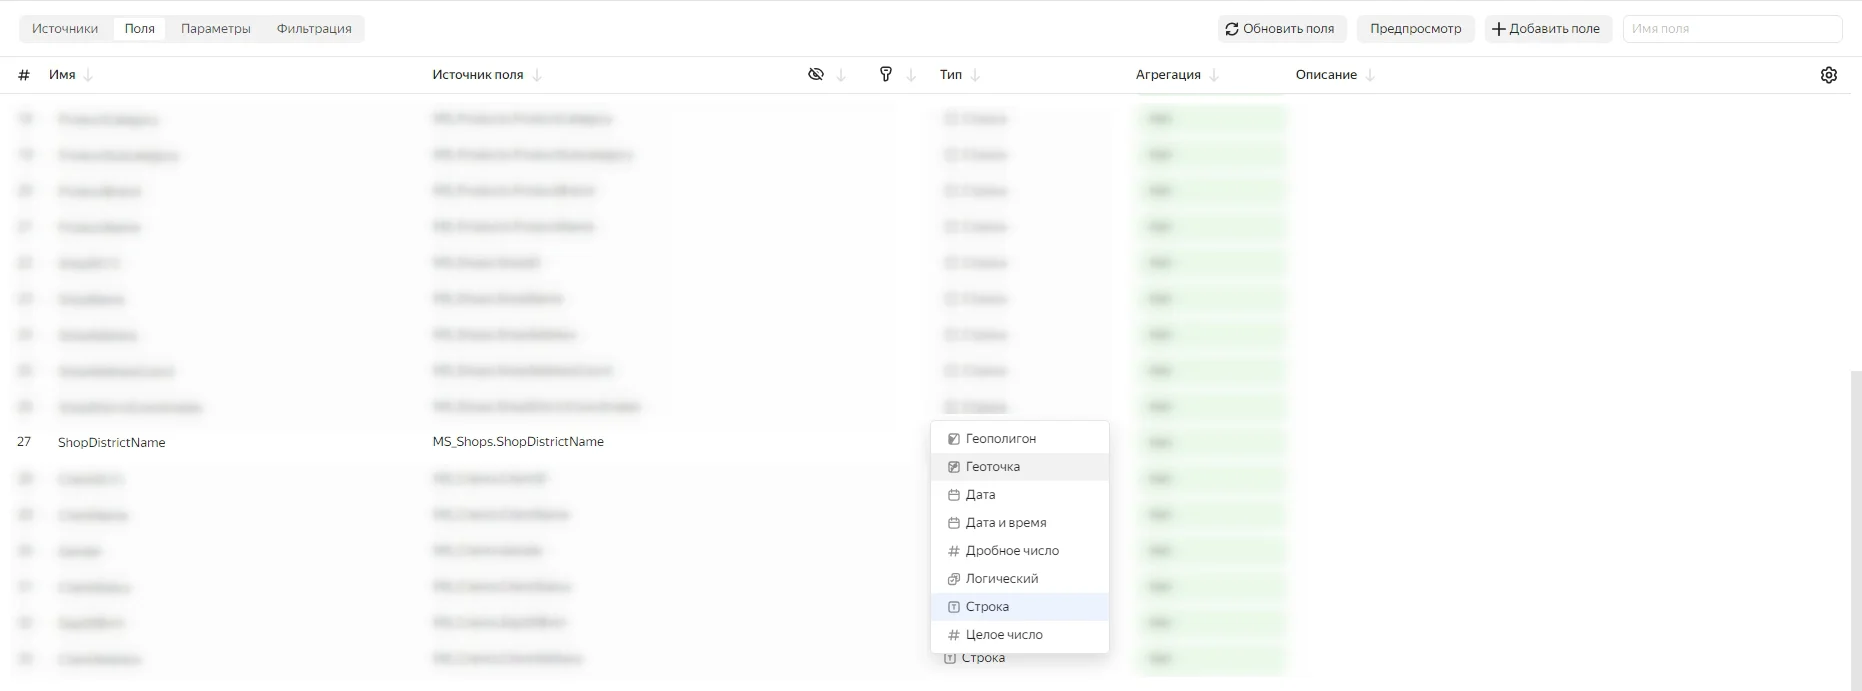Click sort arrow next to Имя
The width and height of the screenshot is (1862, 691).
point(88,75)
